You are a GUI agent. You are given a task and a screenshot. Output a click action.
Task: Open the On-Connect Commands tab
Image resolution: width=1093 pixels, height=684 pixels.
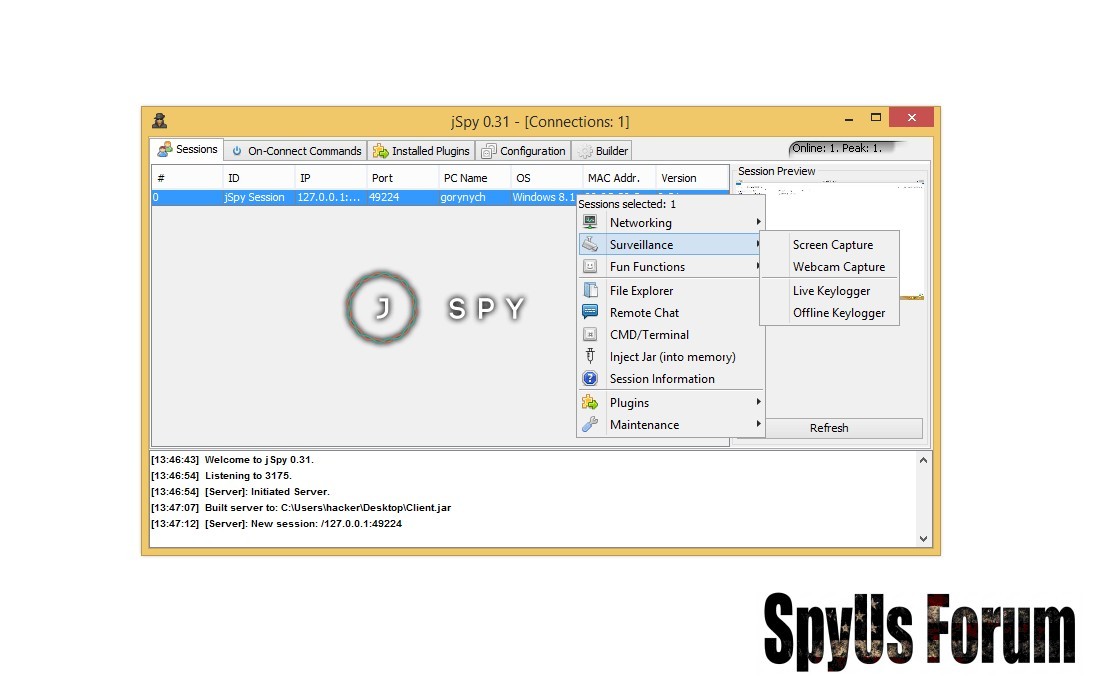[295, 151]
